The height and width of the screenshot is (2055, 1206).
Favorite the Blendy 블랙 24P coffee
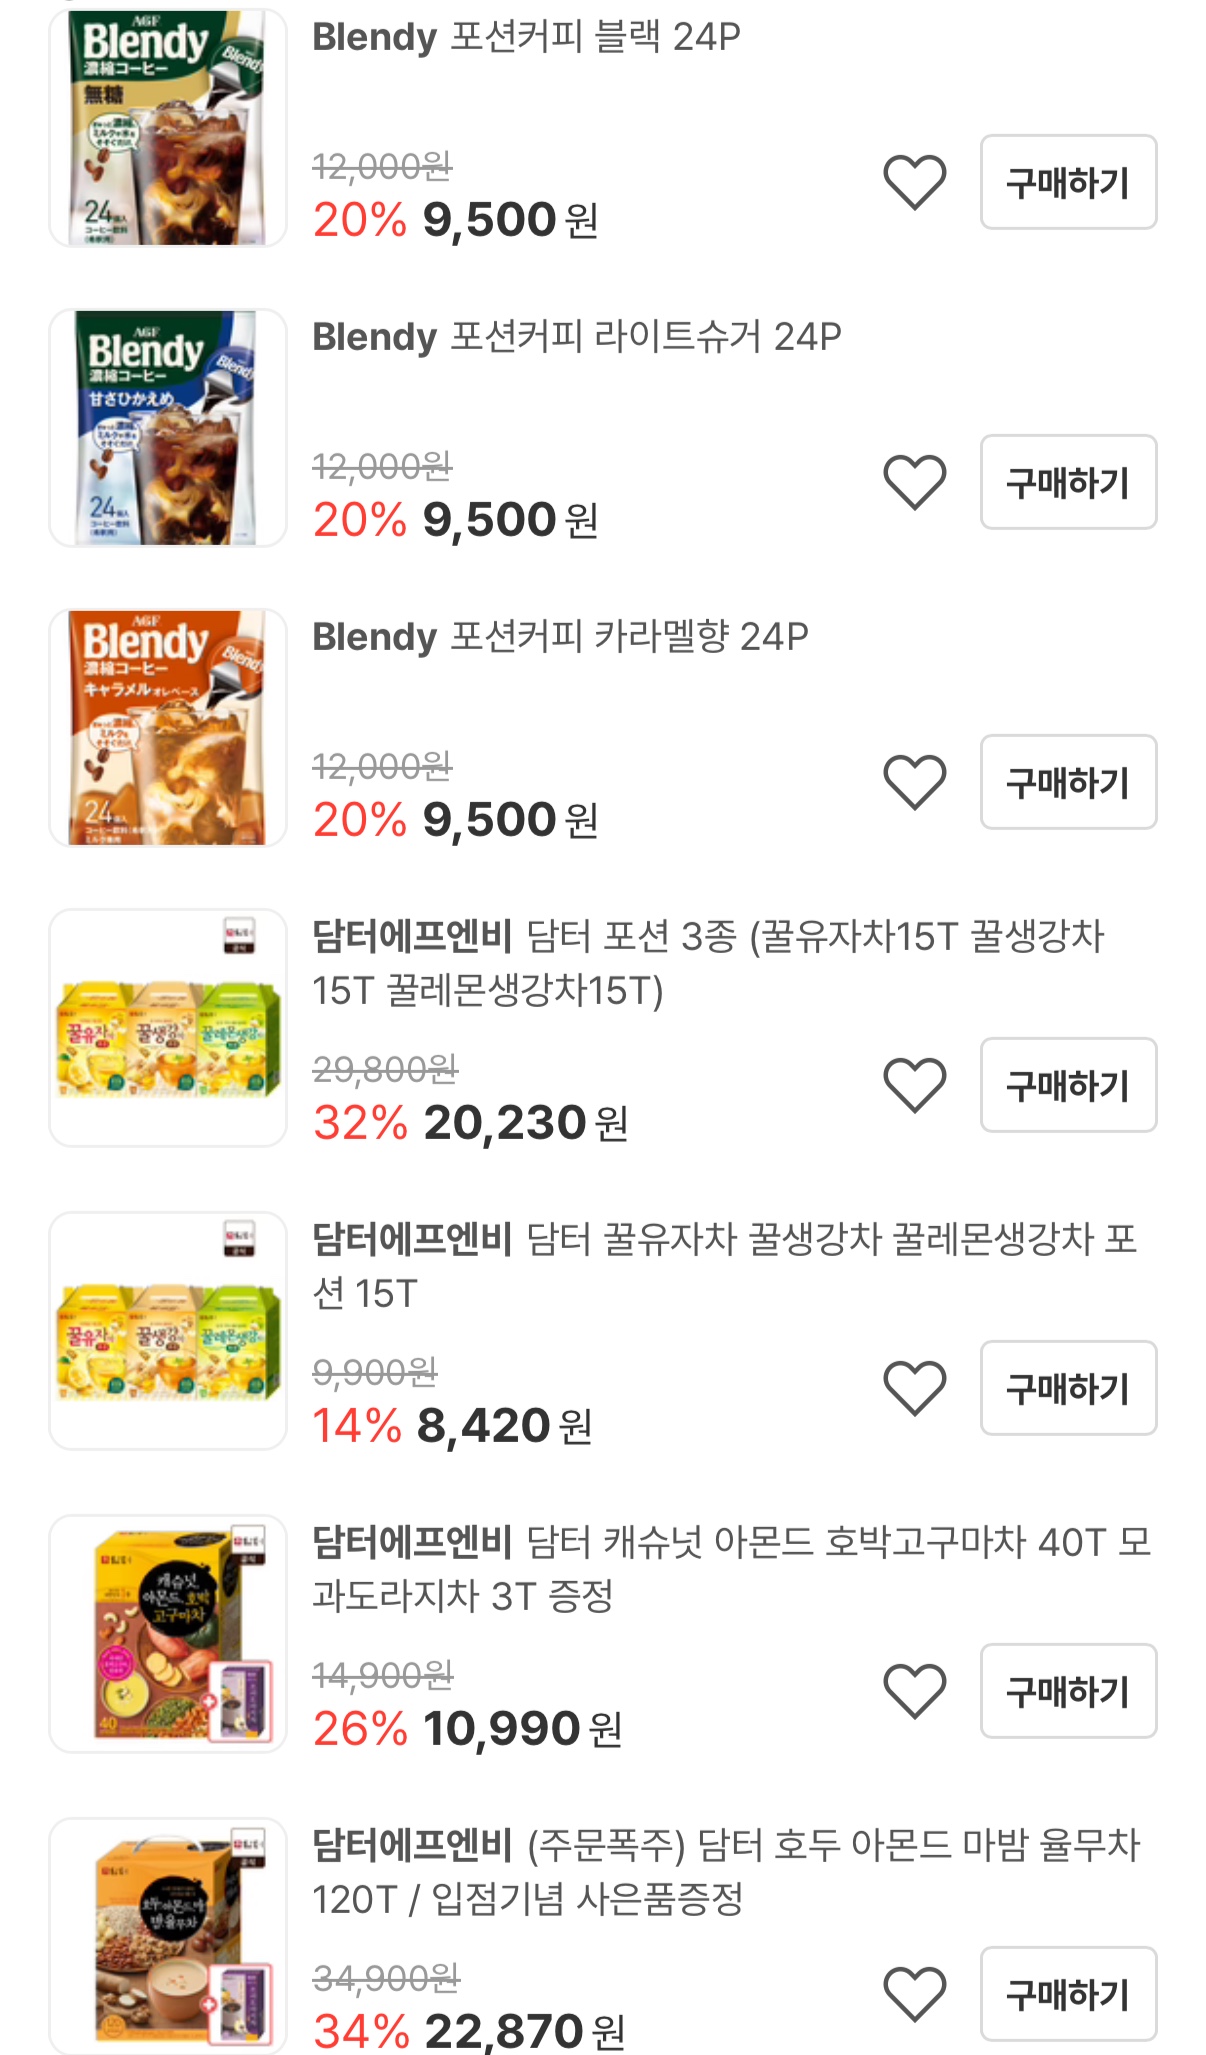pos(914,182)
